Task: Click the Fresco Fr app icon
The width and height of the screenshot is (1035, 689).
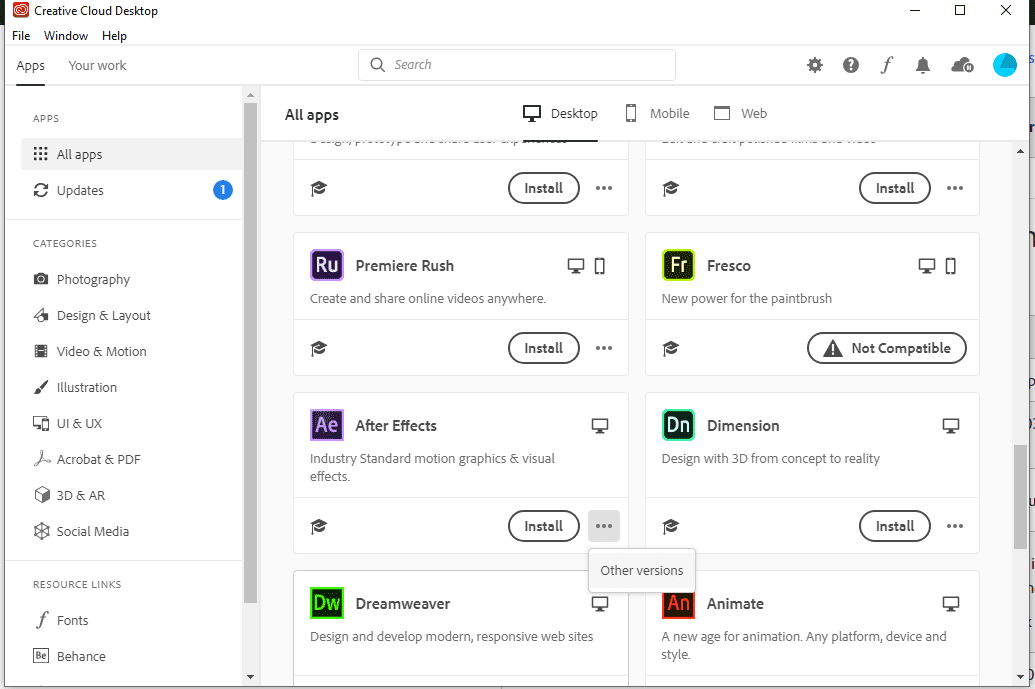Action: [x=679, y=265]
